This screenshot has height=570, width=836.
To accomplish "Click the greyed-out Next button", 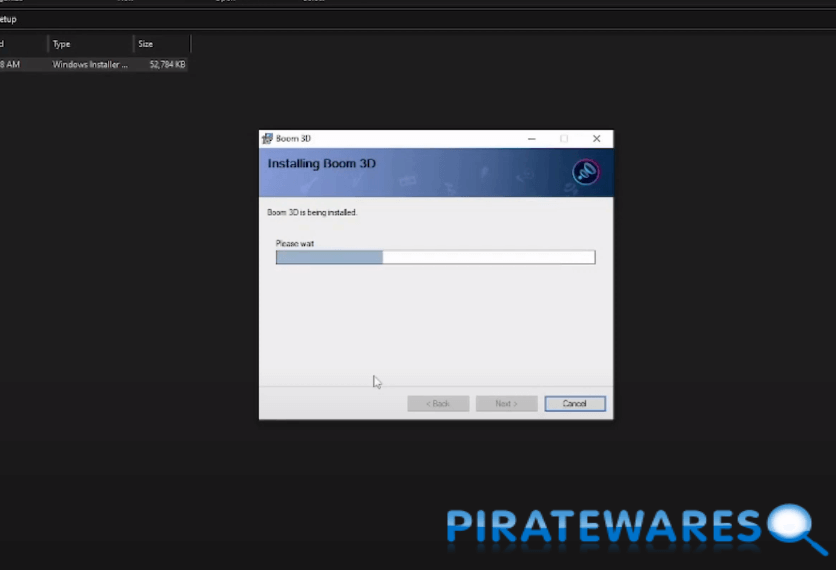I will point(507,404).
